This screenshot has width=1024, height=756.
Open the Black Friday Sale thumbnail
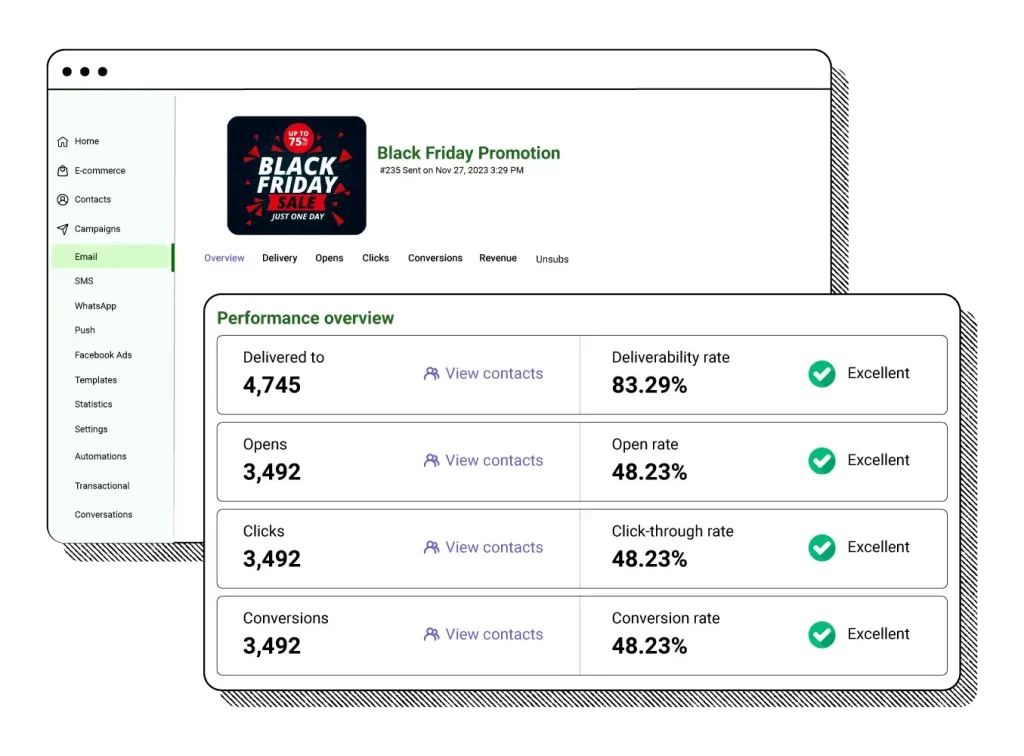tap(297, 176)
